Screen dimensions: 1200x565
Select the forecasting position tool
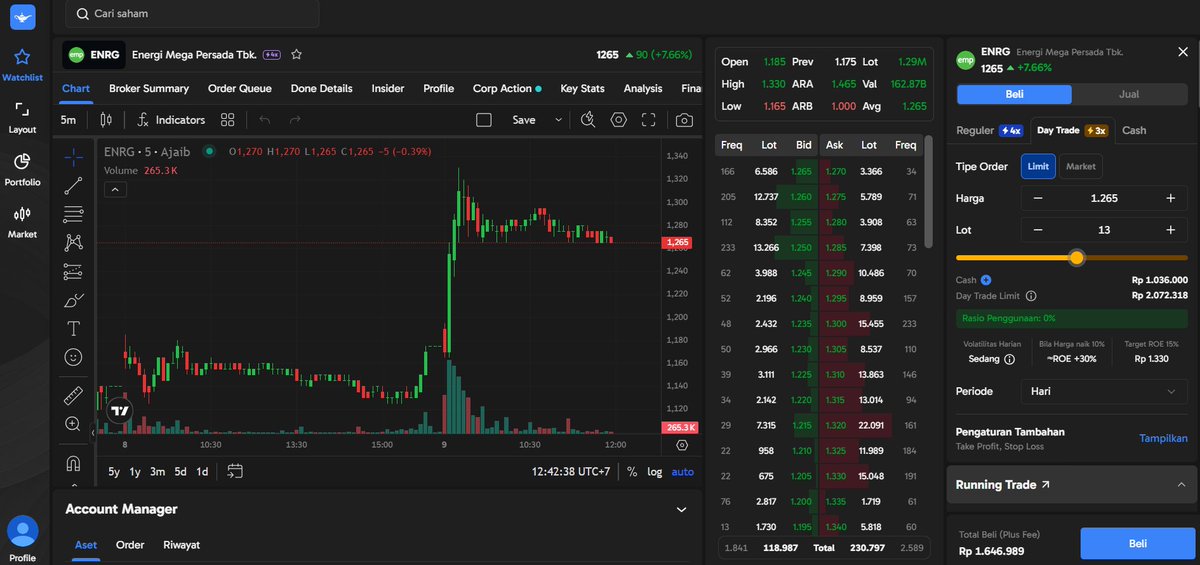[73, 271]
